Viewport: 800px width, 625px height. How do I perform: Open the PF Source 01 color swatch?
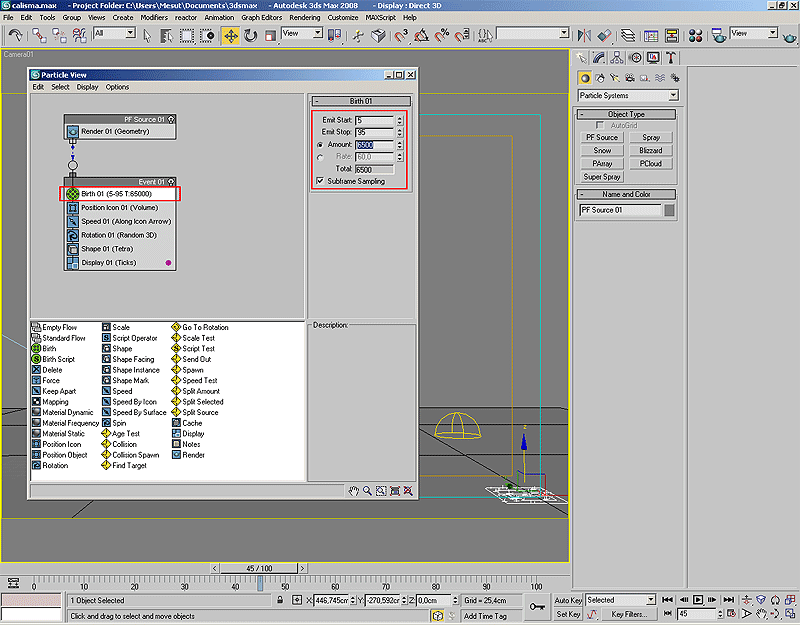[670, 210]
